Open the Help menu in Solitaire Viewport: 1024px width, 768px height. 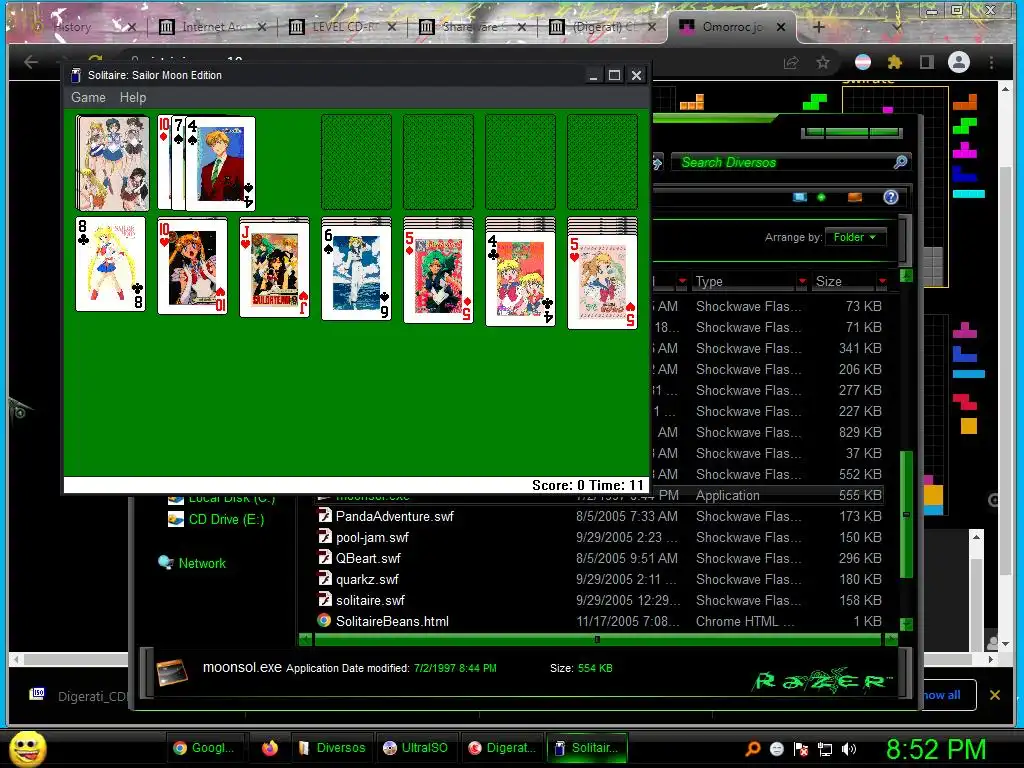pyautogui.click(x=133, y=97)
